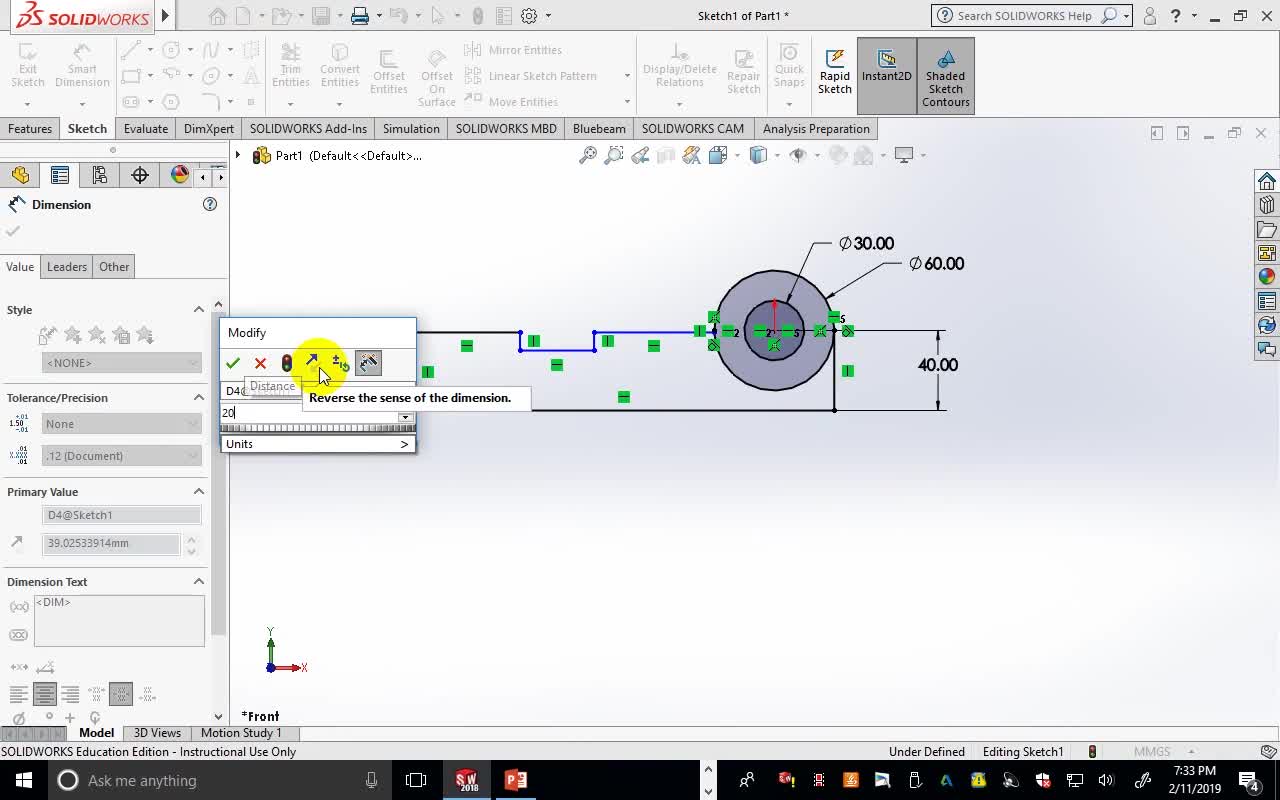Open Dimension help question mark

click(x=210, y=204)
